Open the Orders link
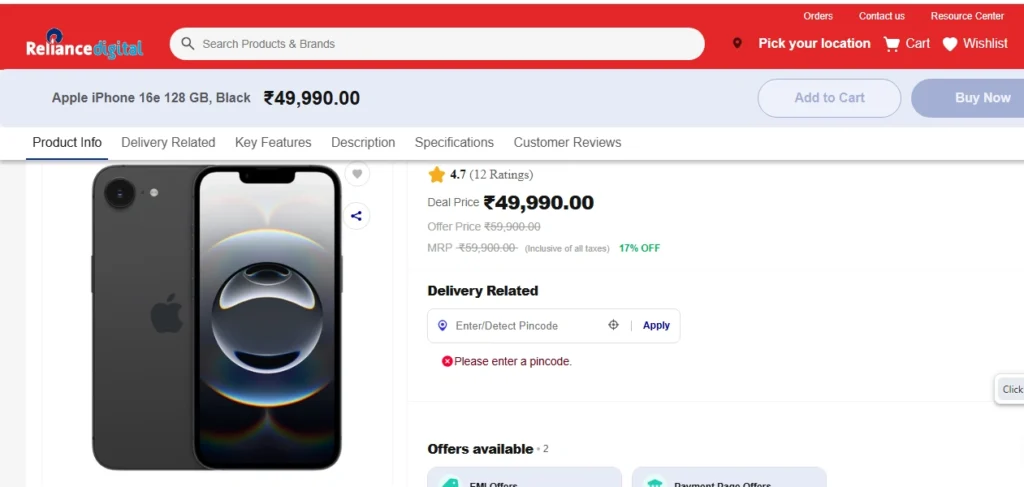 pos(818,16)
